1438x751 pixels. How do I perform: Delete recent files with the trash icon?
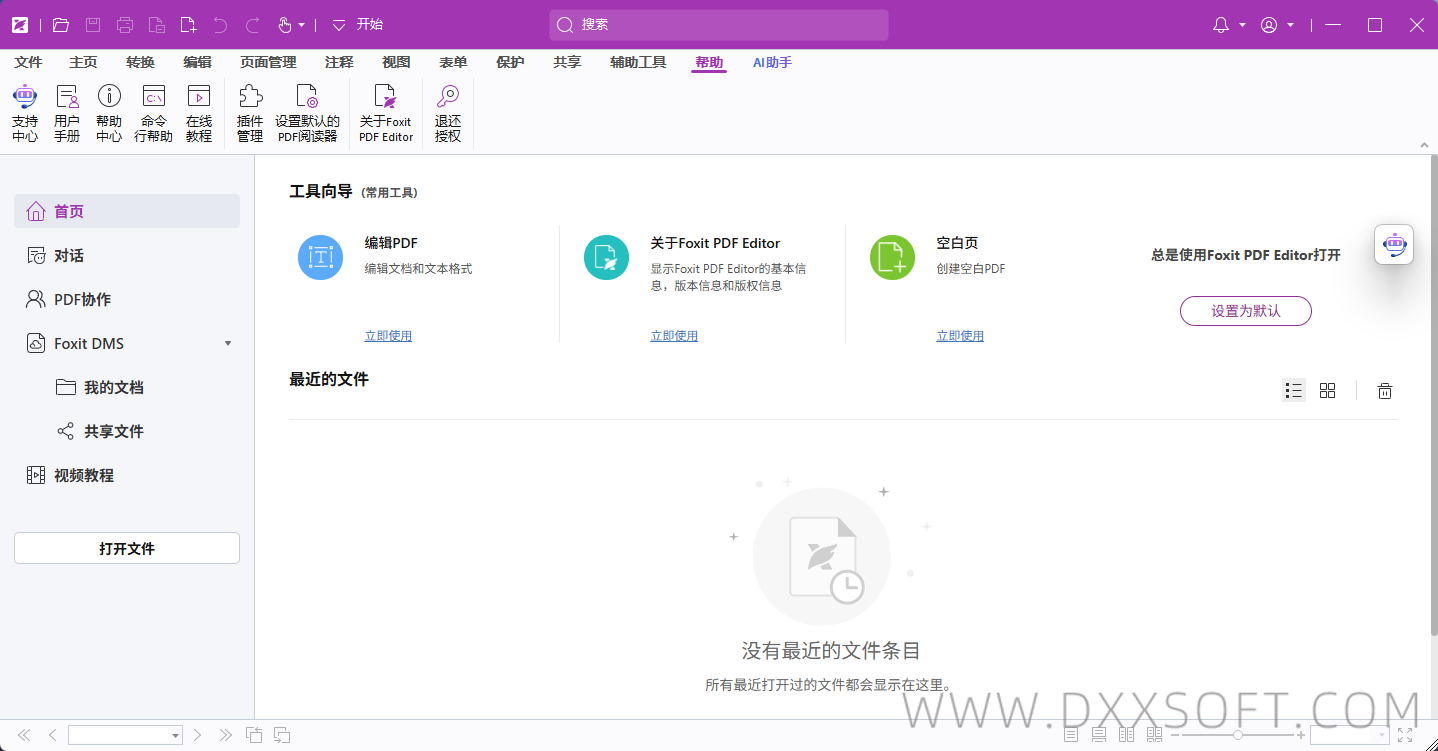[x=1385, y=391]
